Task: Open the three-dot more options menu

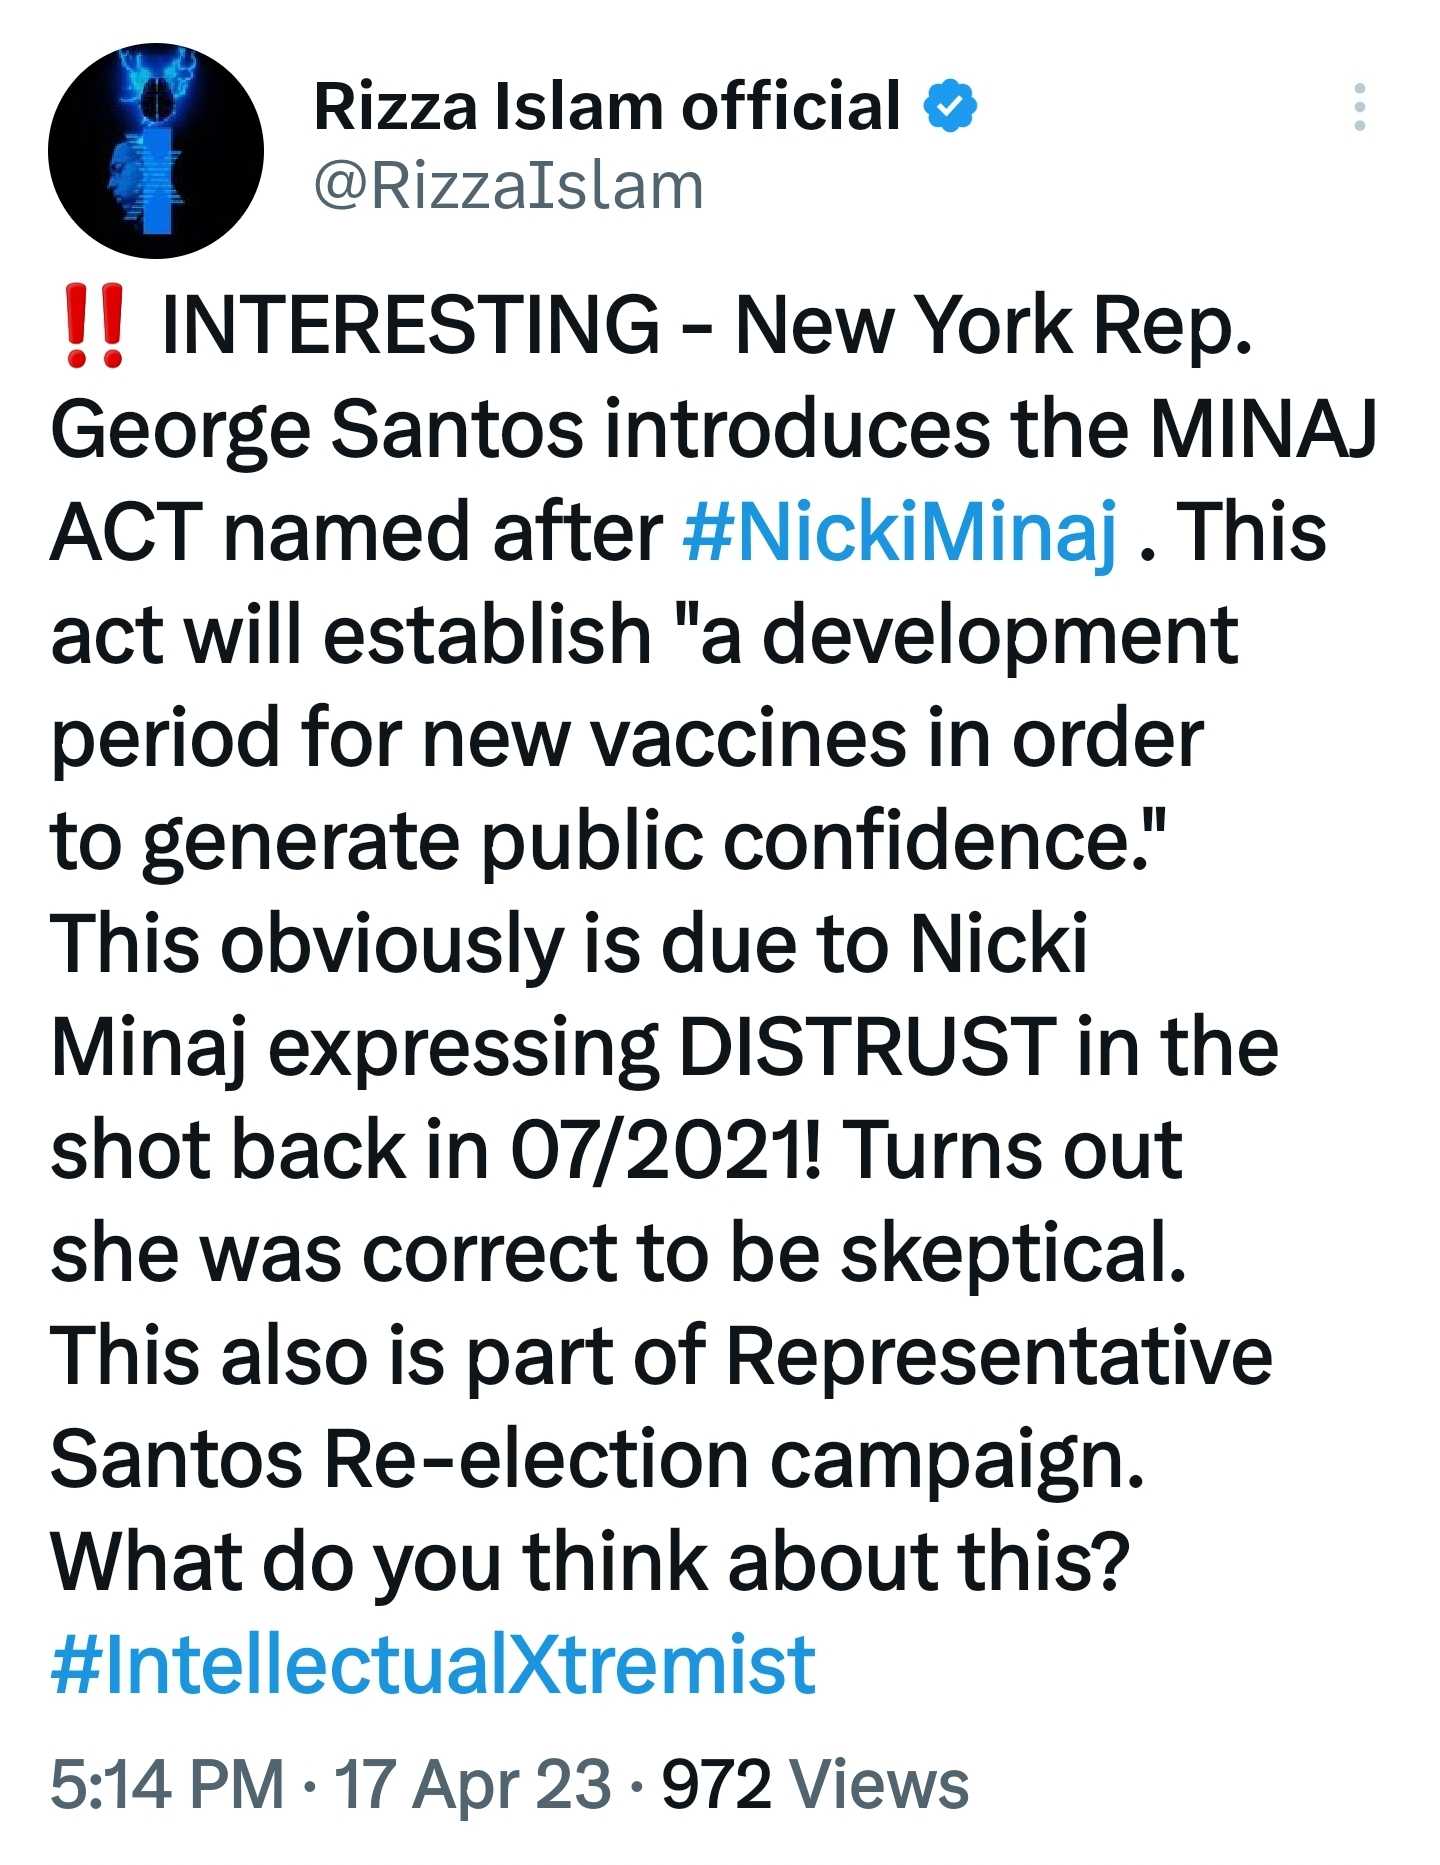Action: [1358, 107]
